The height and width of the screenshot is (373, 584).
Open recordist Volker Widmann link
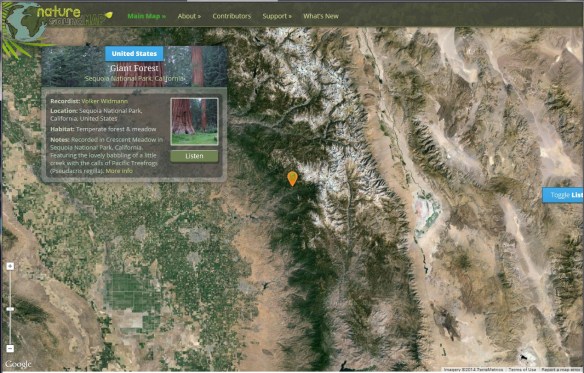104,101
